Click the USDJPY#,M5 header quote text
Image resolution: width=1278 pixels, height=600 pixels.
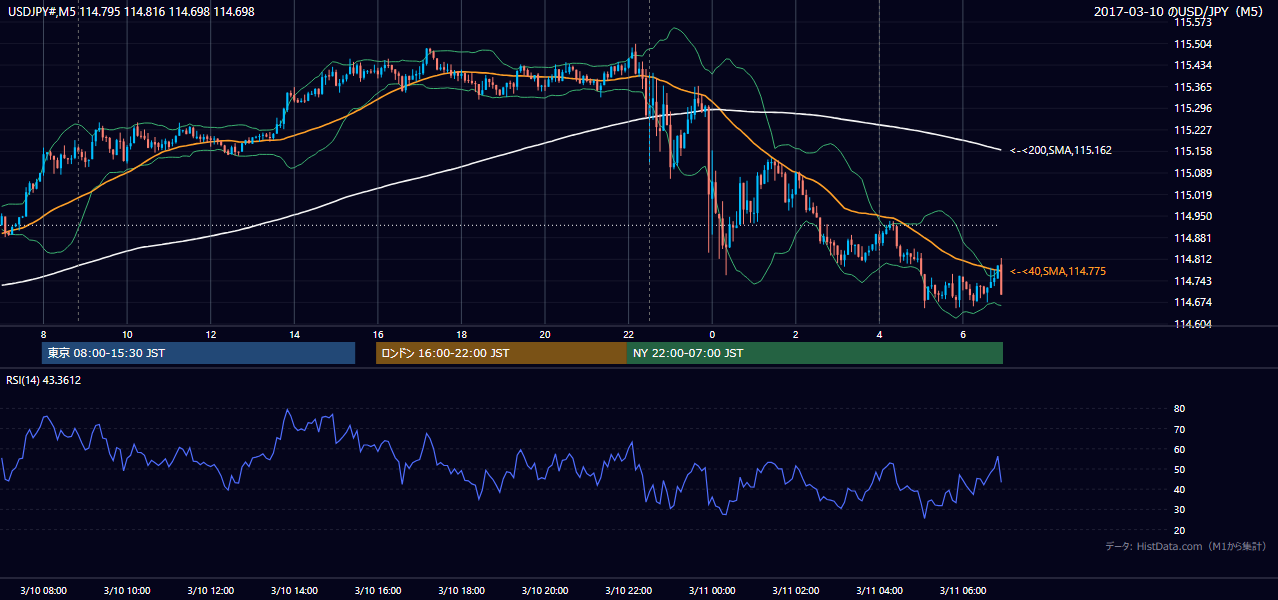[130, 11]
